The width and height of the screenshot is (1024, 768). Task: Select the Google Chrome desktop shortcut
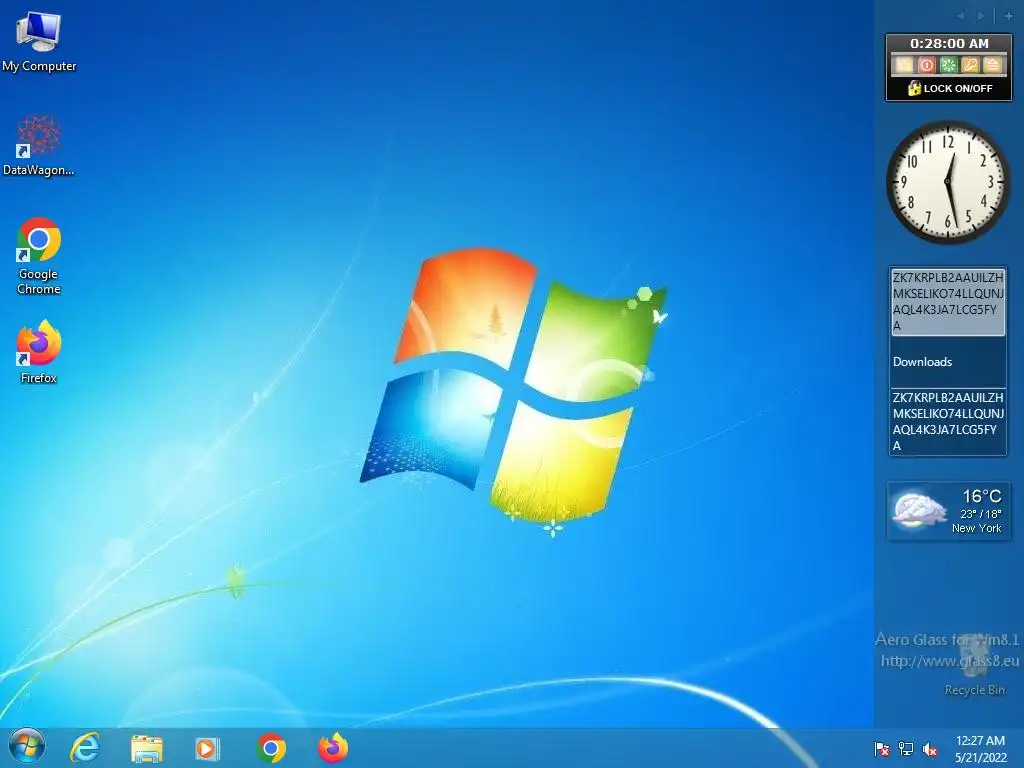click(39, 256)
